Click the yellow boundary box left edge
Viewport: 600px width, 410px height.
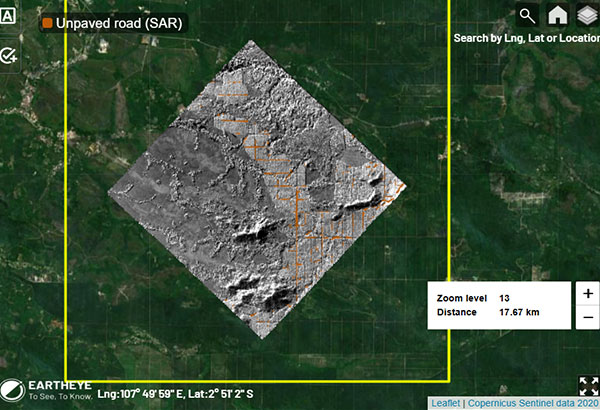click(x=66, y=200)
